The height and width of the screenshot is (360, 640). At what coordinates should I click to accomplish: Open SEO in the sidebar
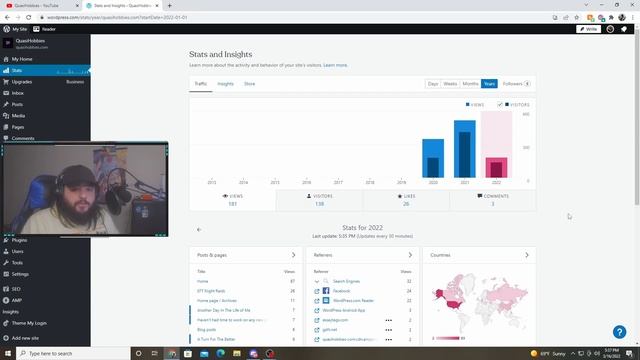click(45, 289)
